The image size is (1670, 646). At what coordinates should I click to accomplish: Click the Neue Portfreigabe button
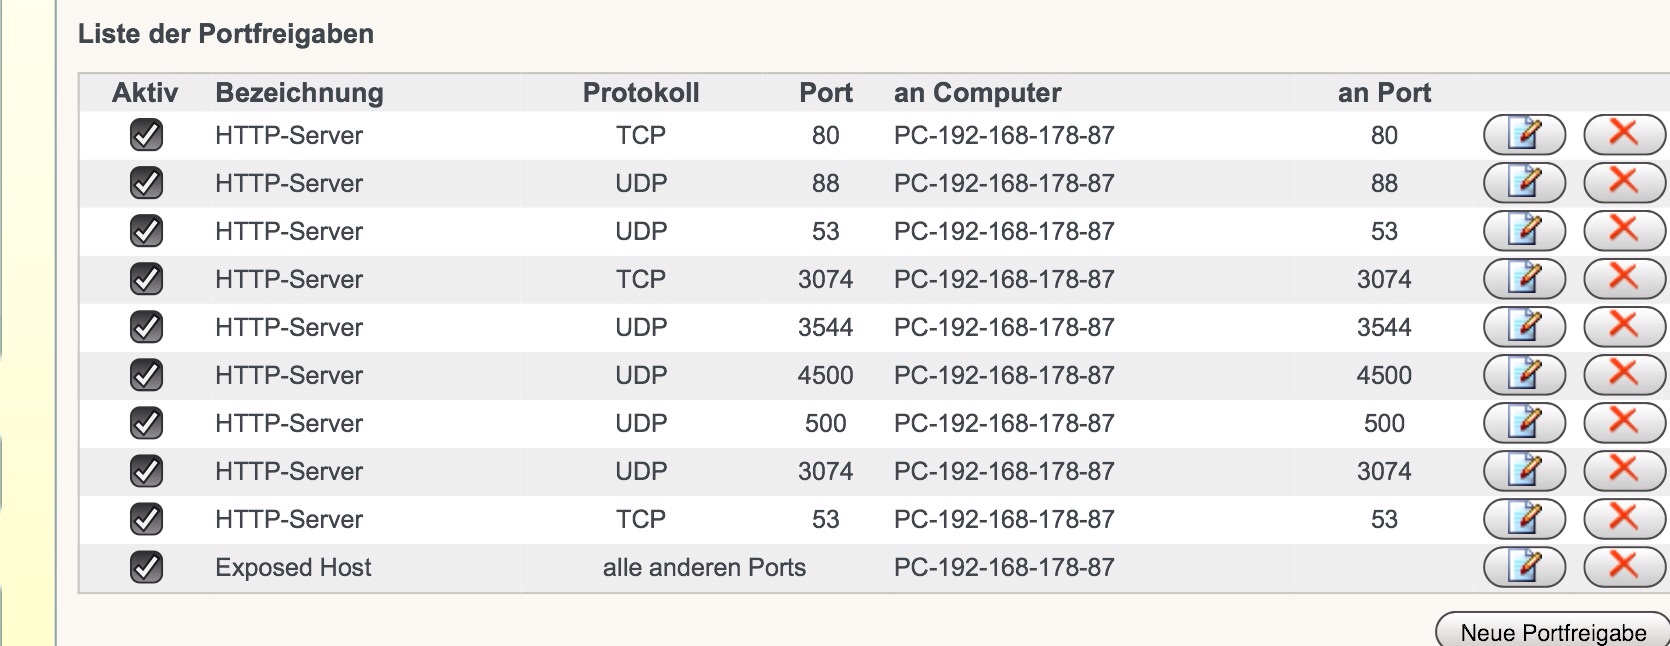coord(1552,632)
